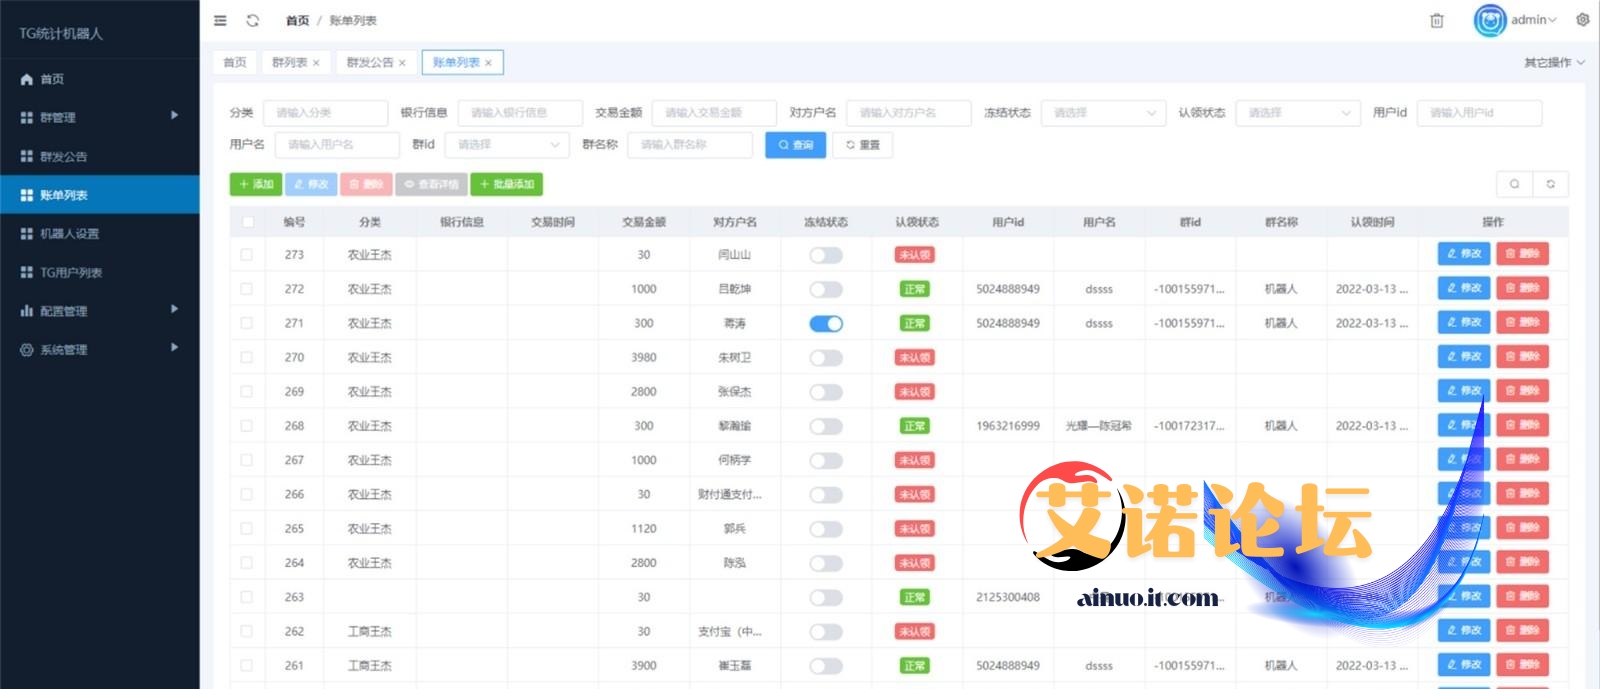Open the settings gear in top-right corner
The width and height of the screenshot is (1600, 689).
pos(1583,20)
